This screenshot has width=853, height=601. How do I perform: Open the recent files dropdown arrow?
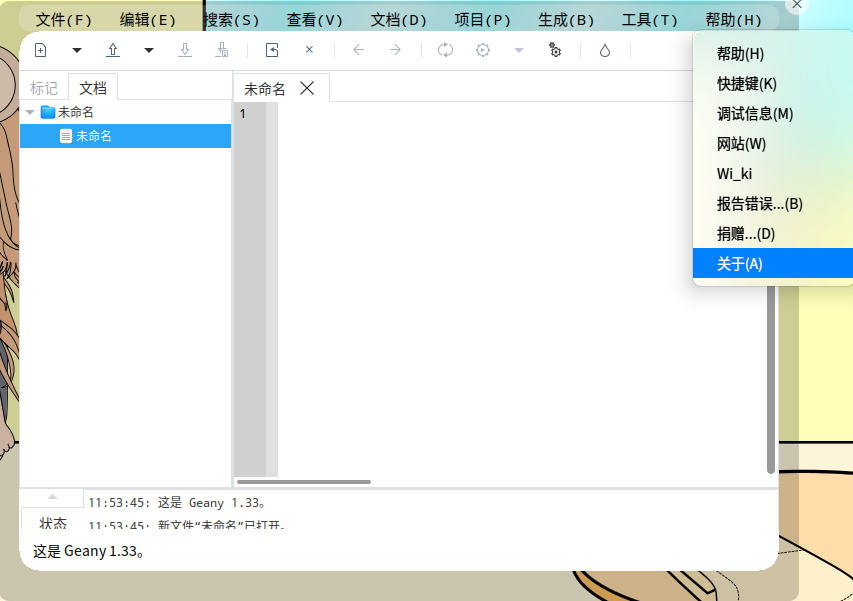pyautogui.click(x=149, y=51)
